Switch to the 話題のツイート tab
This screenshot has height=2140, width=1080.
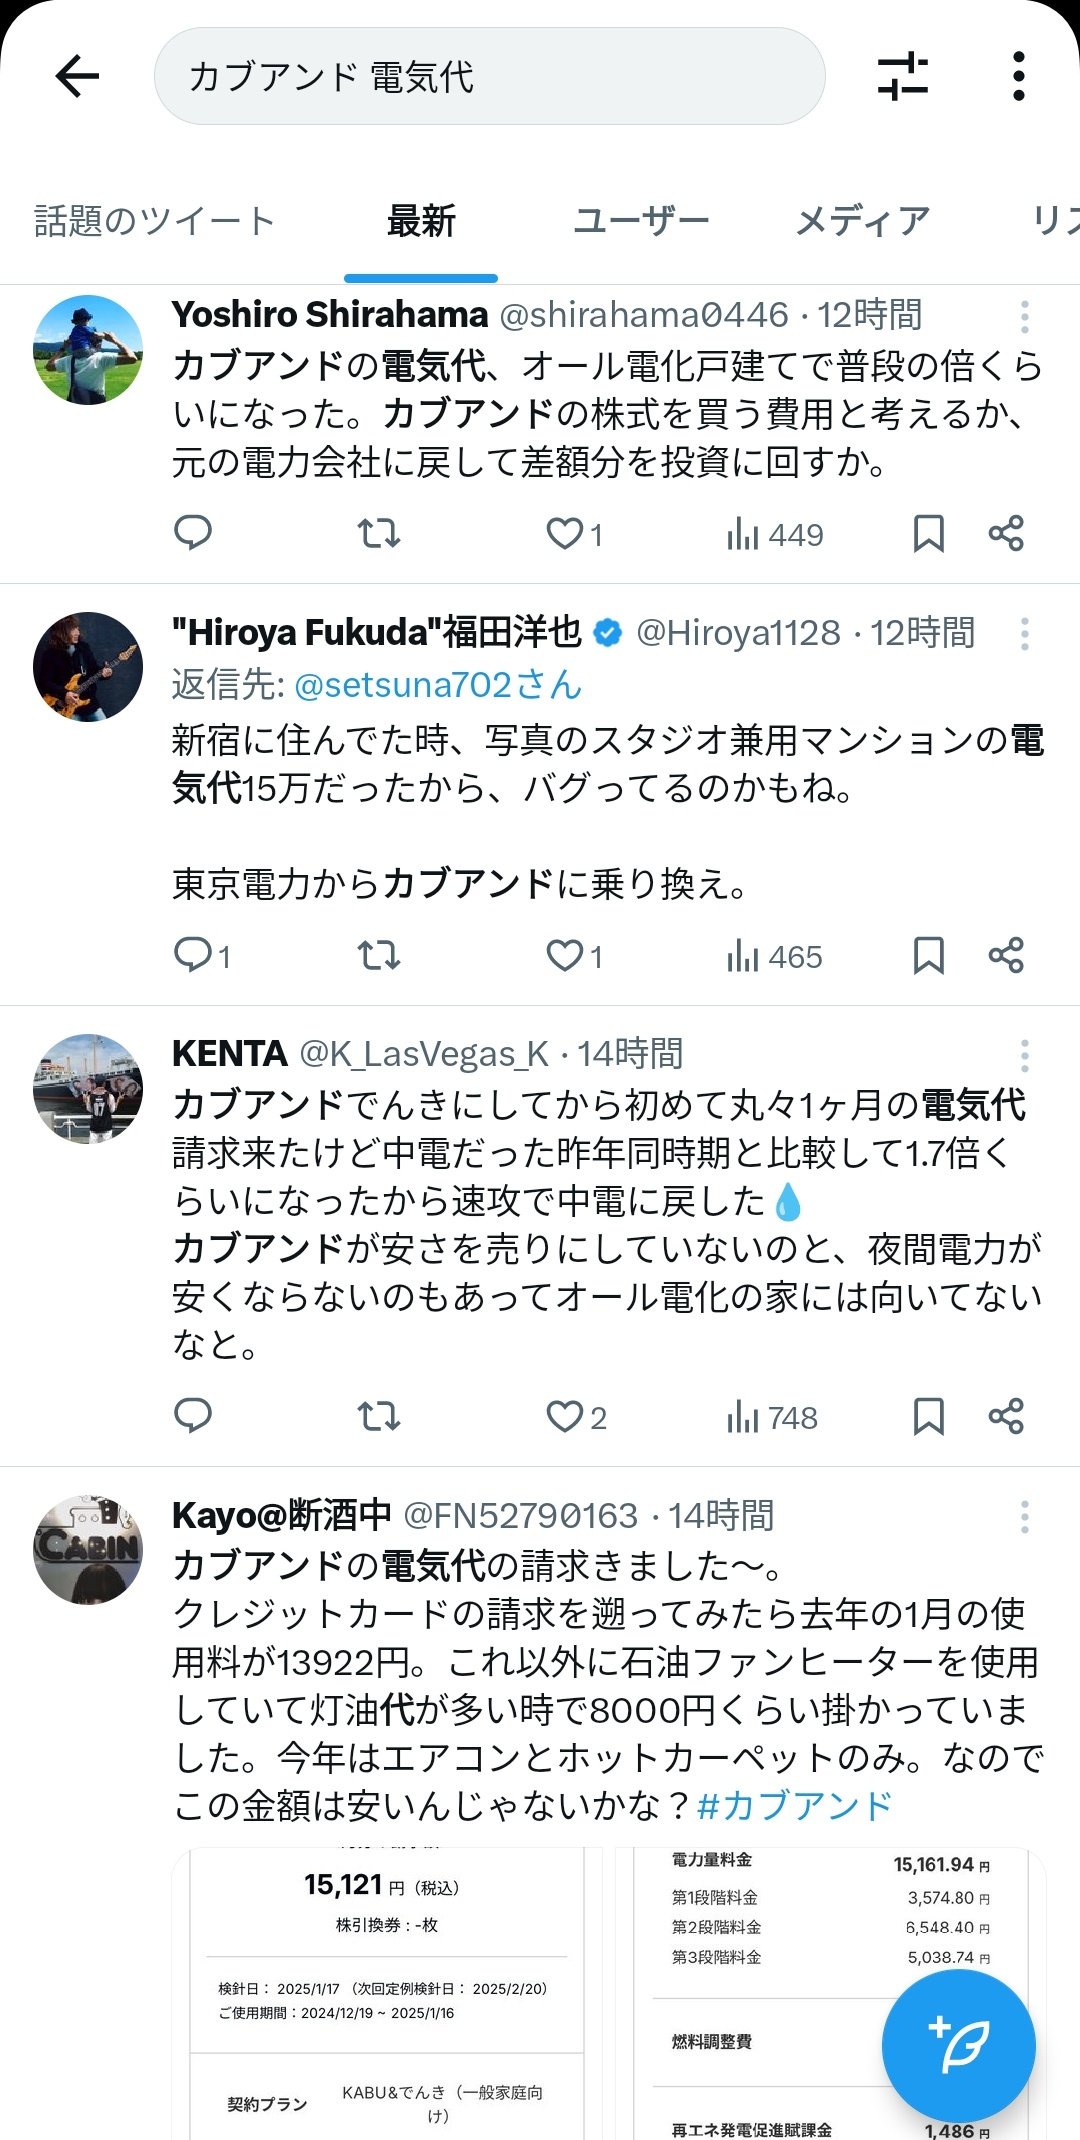point(154,221)
